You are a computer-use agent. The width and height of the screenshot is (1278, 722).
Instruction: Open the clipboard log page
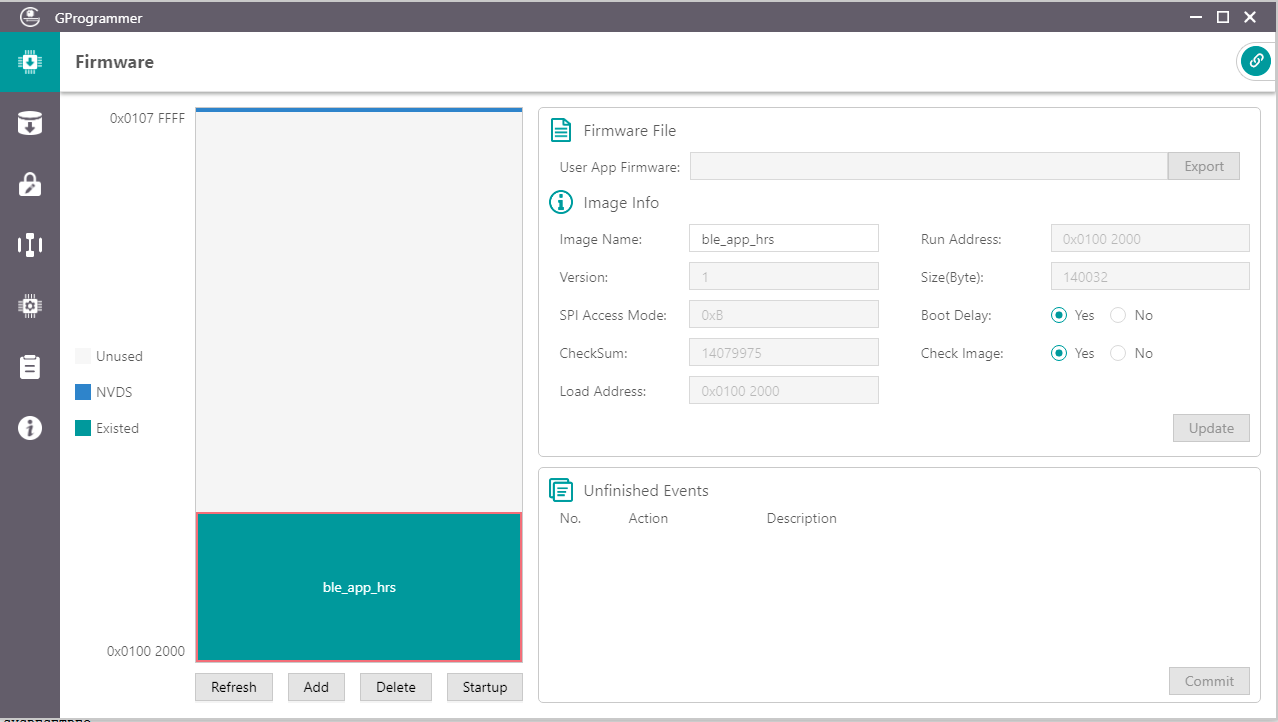point(30,367)
